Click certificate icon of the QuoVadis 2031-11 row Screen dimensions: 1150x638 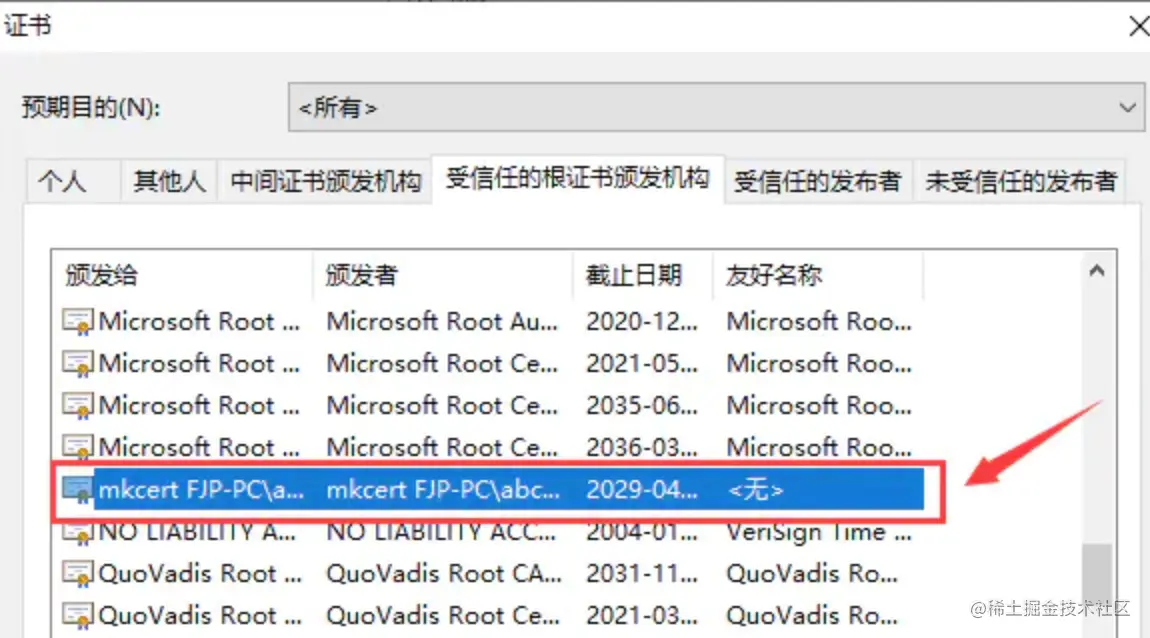(77, 573)
